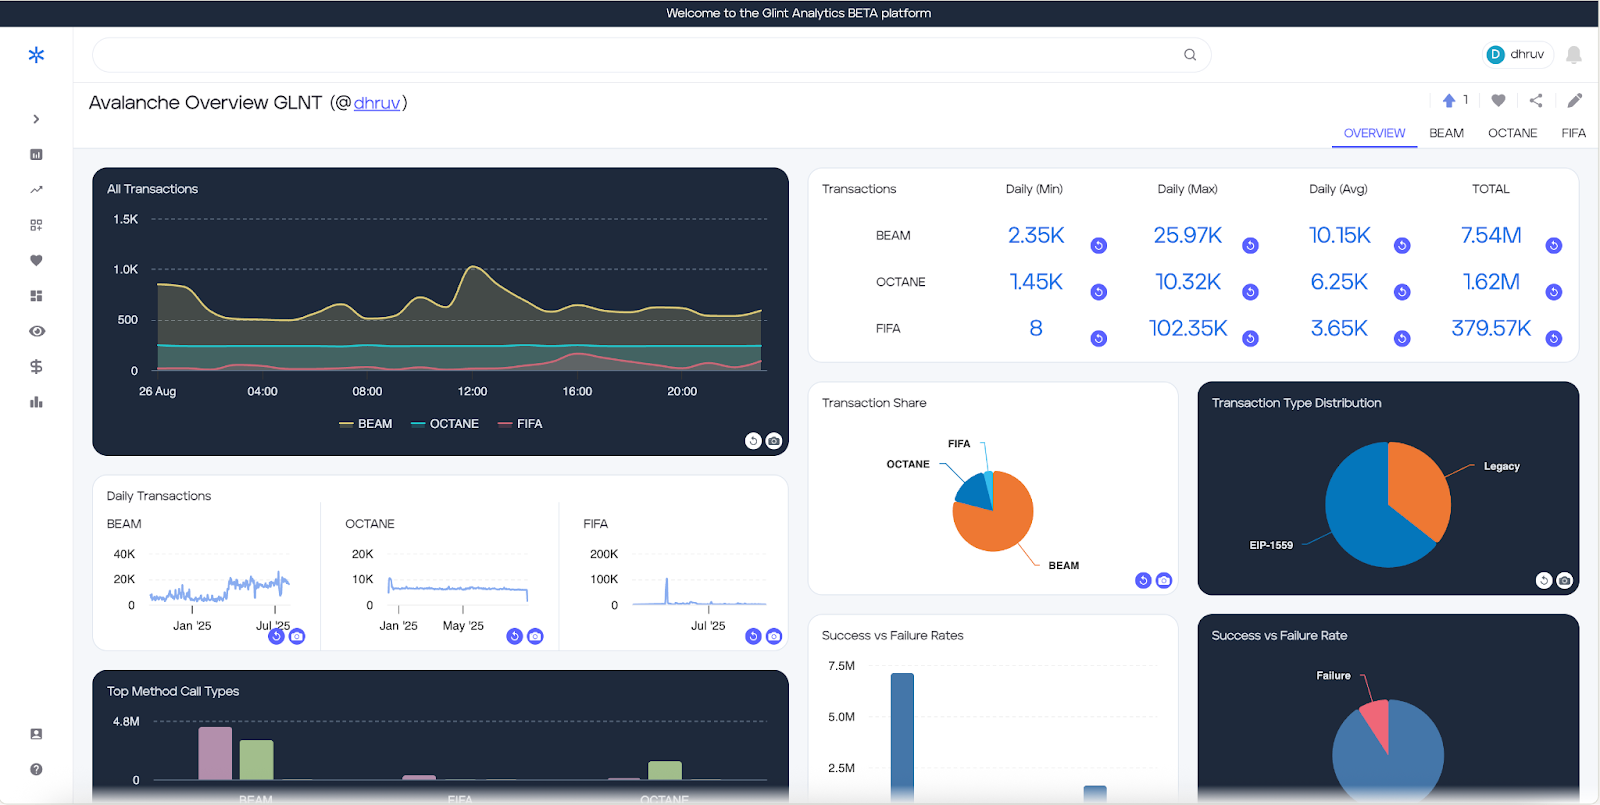
Task: Open the notifications bell
Action: [1573, 55]
